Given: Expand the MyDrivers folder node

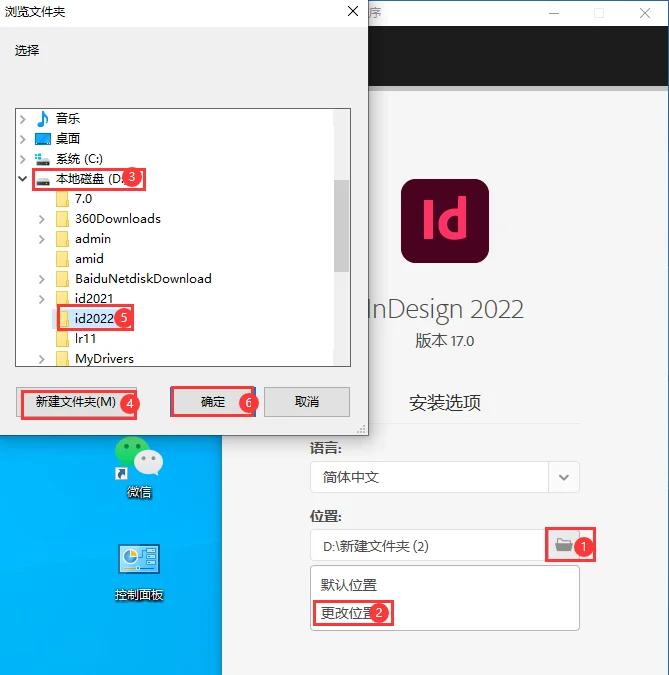Looking at the screenshot, I should click(42, 359).
